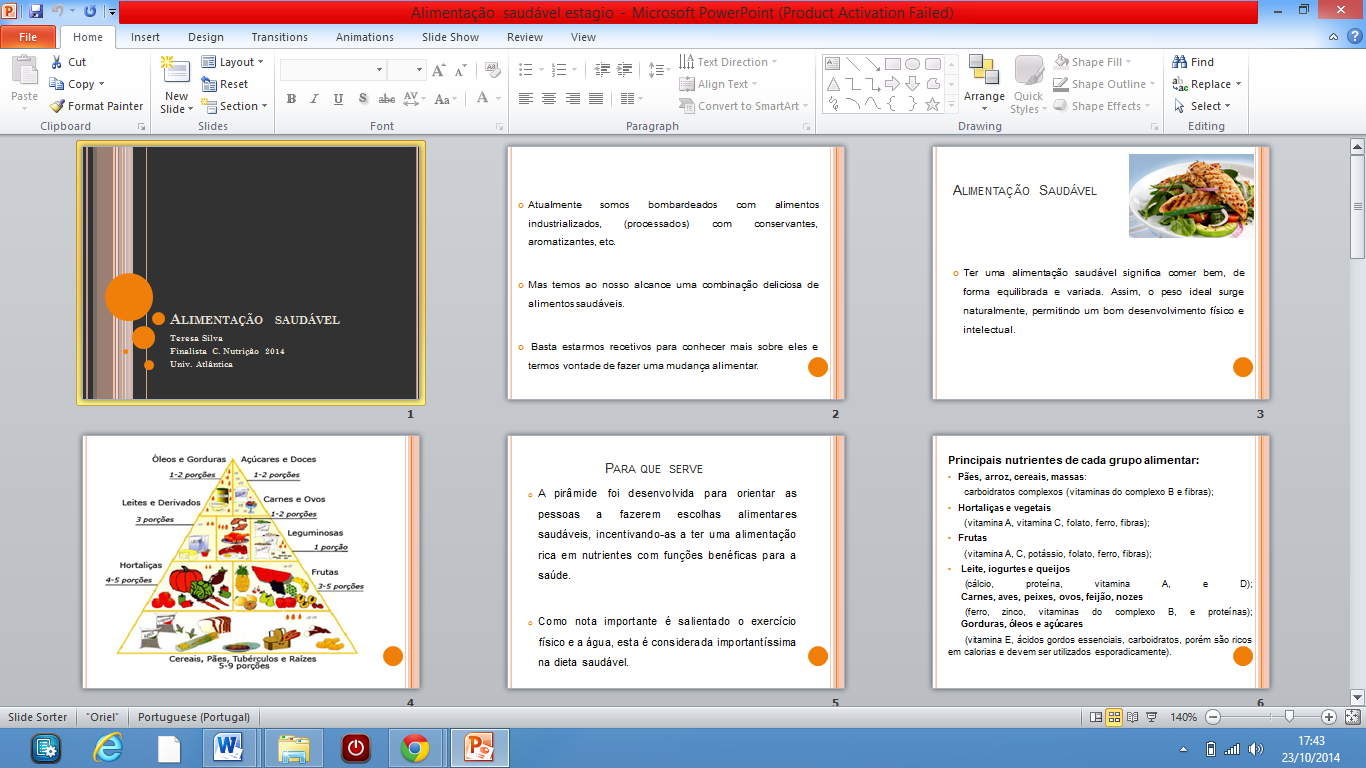Image resolution: width=1366 pixels, height=768 pixels.
Task: Click the Redo icon in title bar
Action: coord(90,12)
